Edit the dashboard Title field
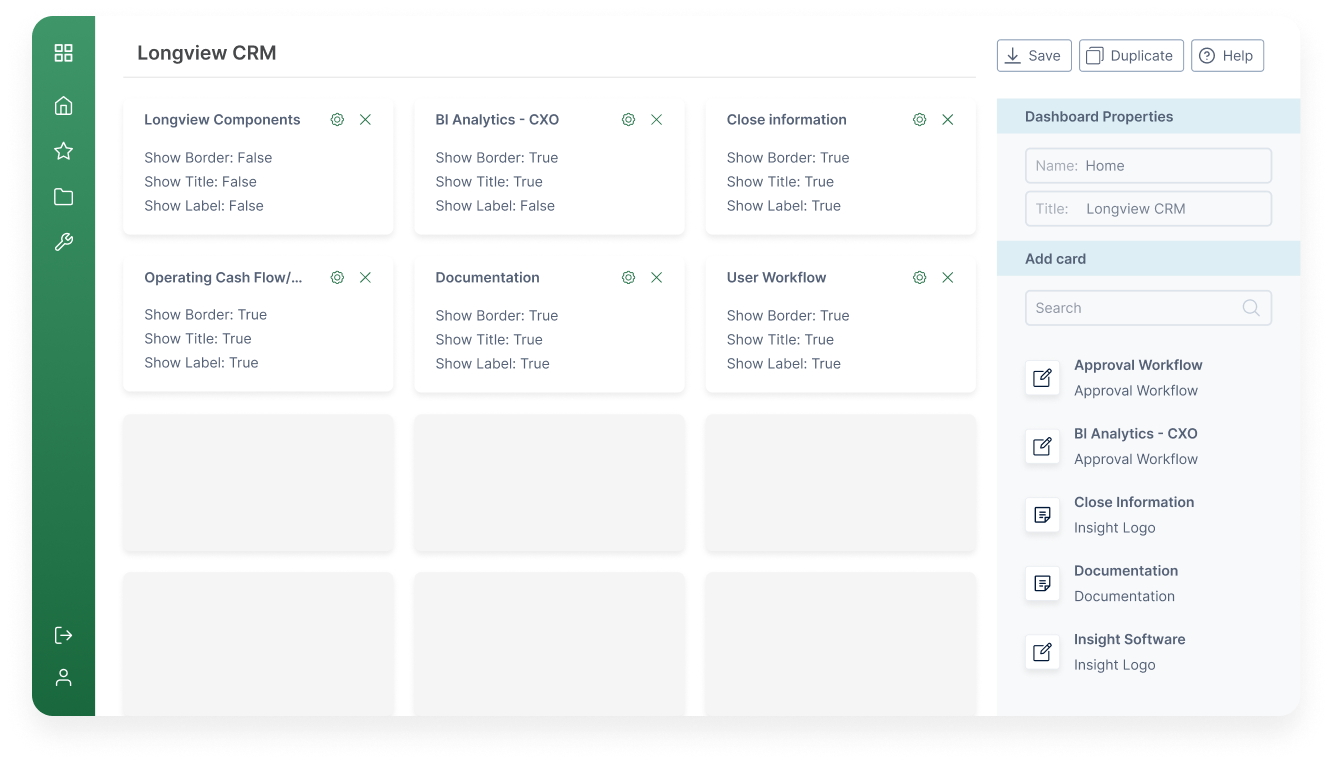The image size is (1333, 764). 1148,208
